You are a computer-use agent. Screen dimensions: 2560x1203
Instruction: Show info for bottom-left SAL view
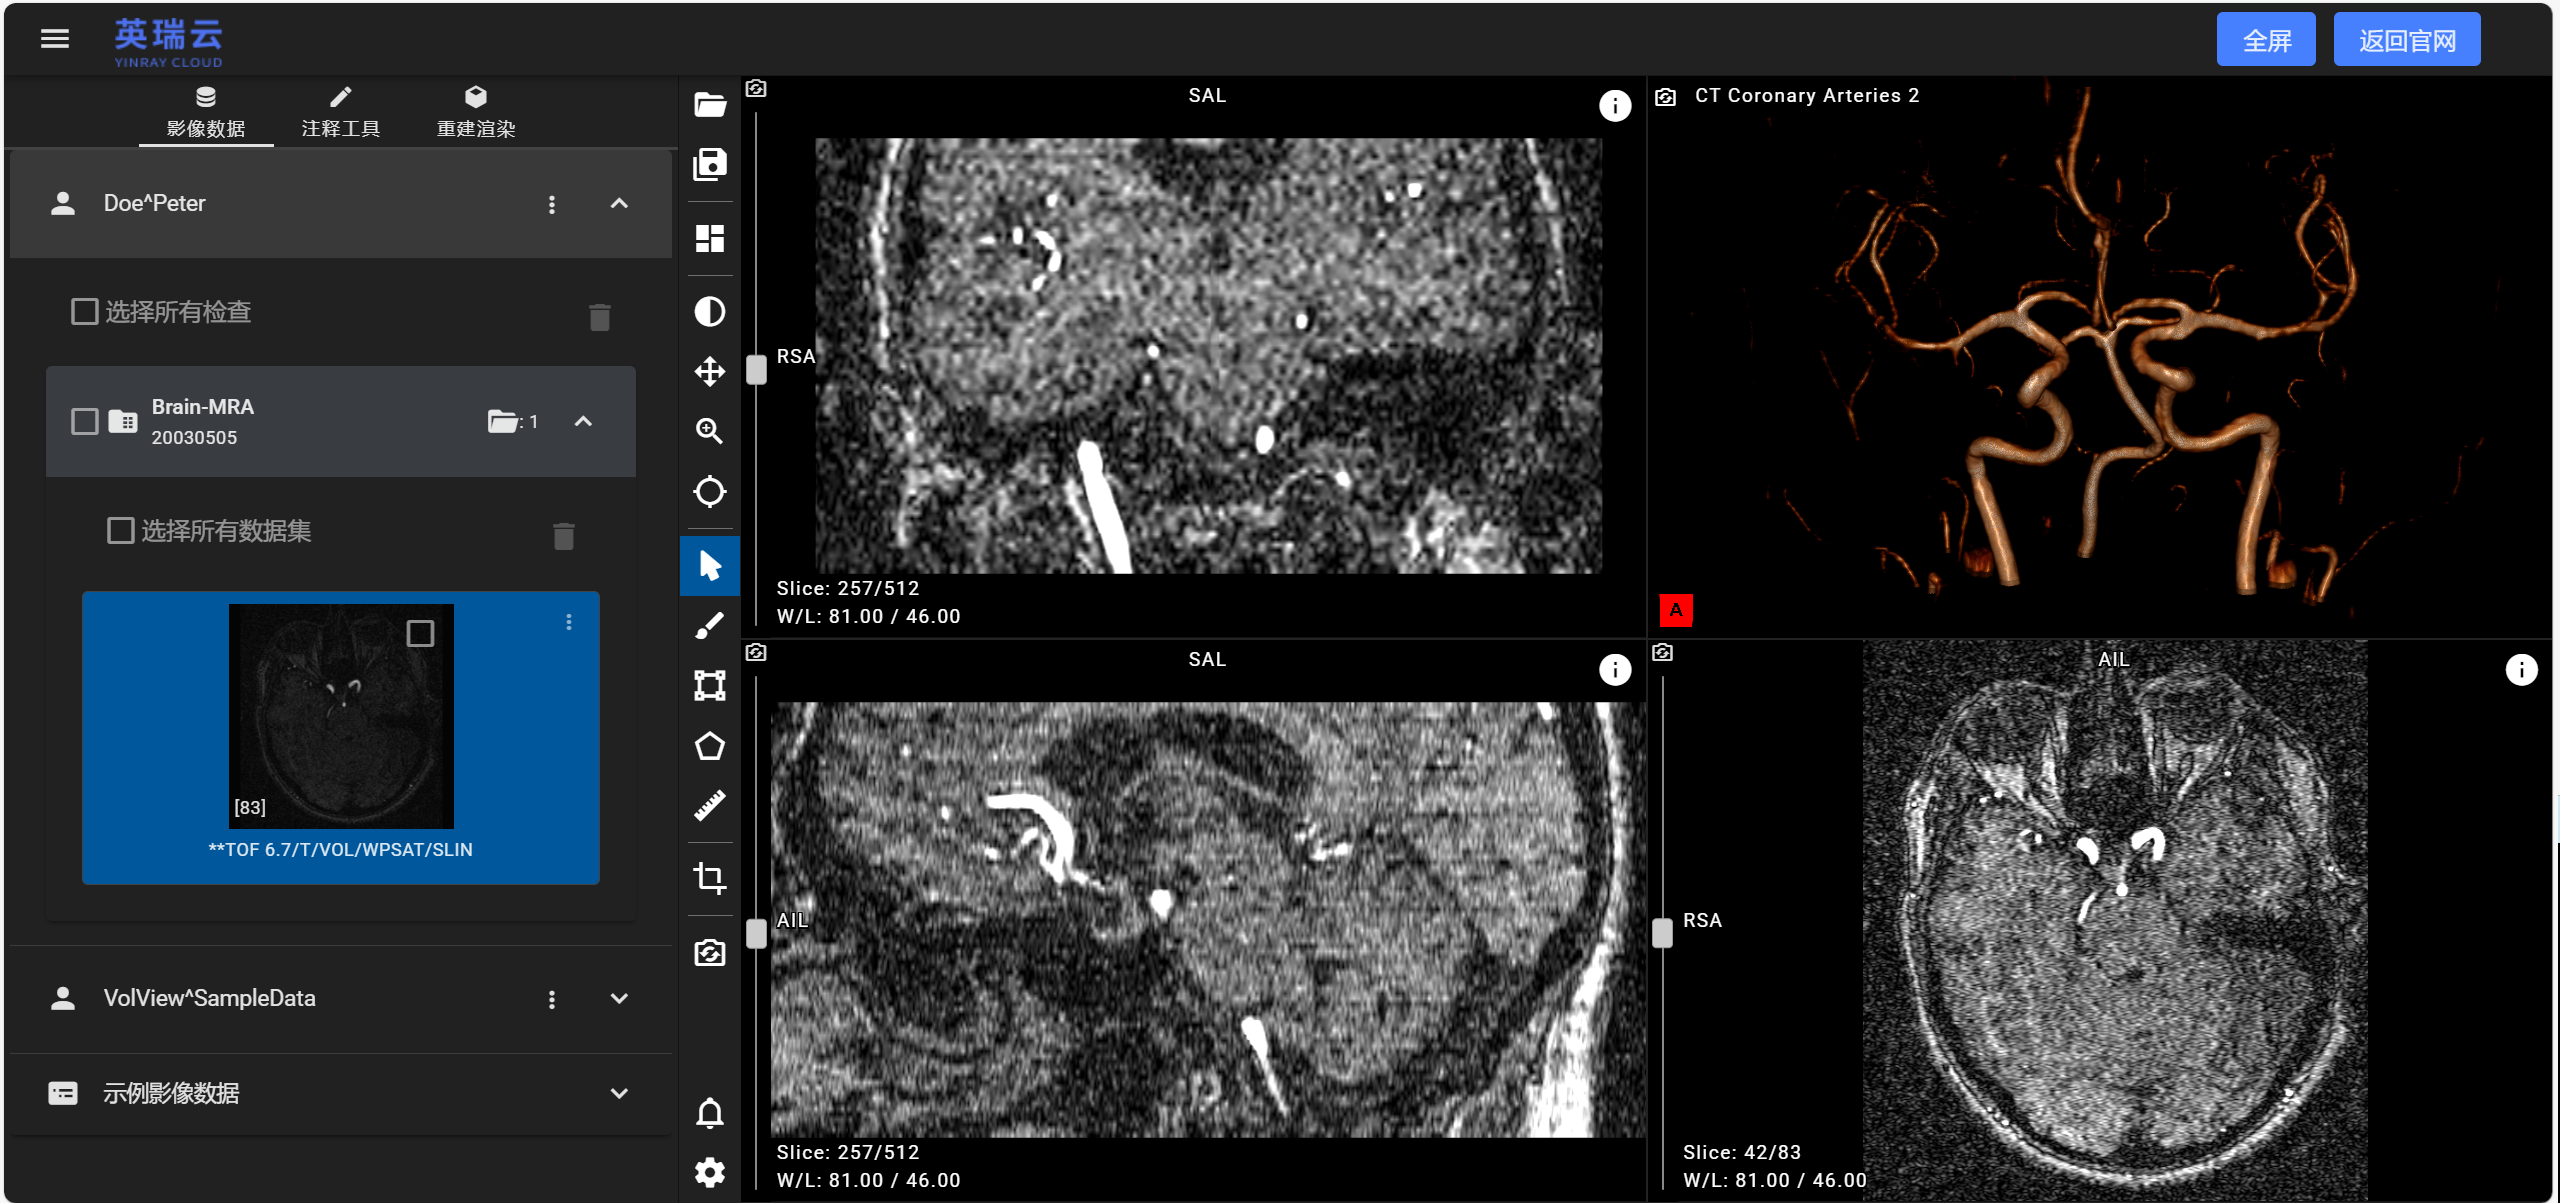click(1615, 670)
